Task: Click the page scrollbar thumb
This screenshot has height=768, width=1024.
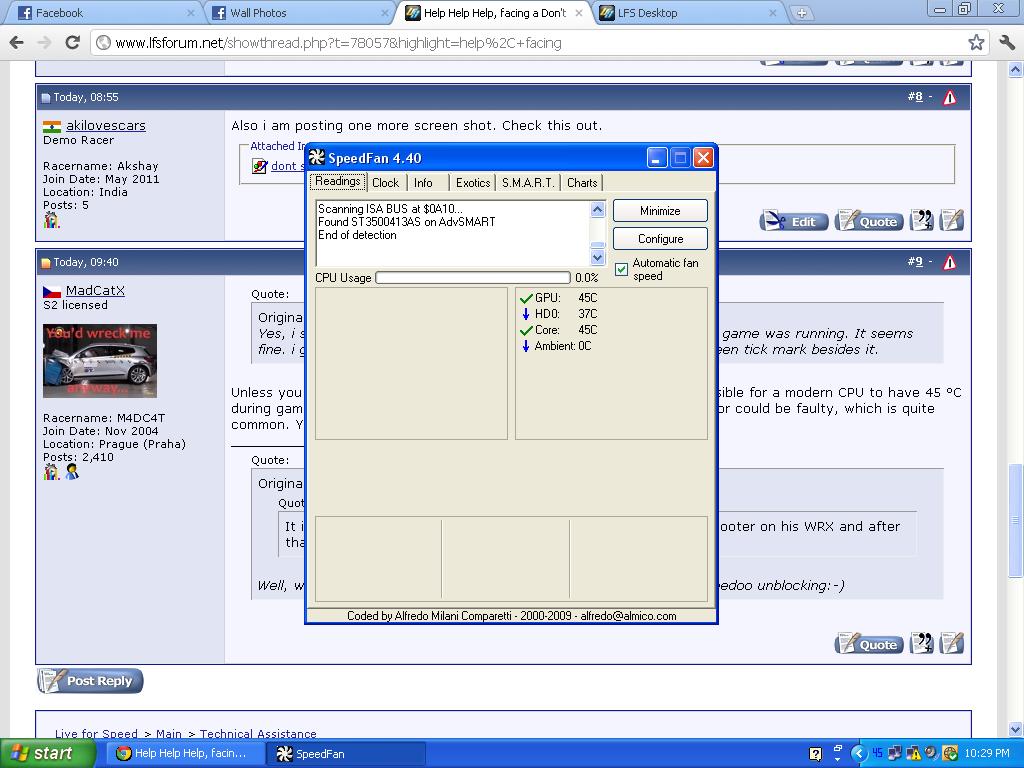Action: click(1016, 520)
